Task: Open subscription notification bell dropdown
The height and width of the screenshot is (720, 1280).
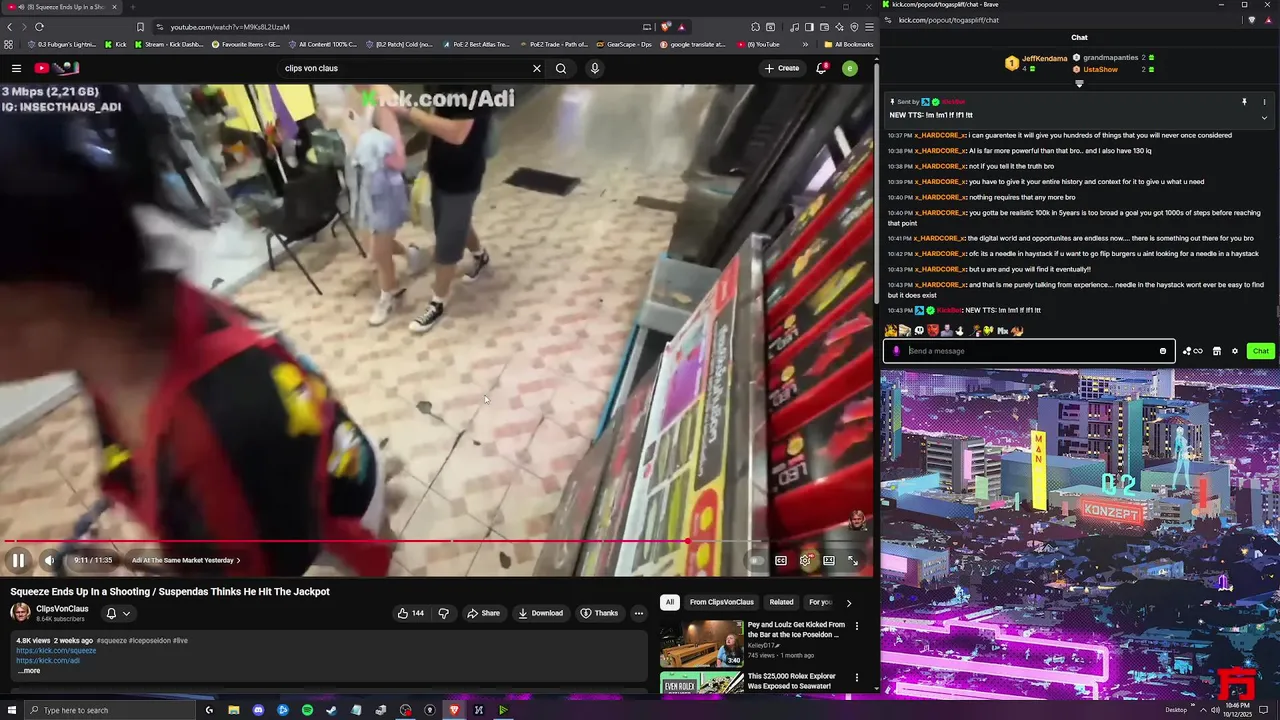Action: pos(118,613)
